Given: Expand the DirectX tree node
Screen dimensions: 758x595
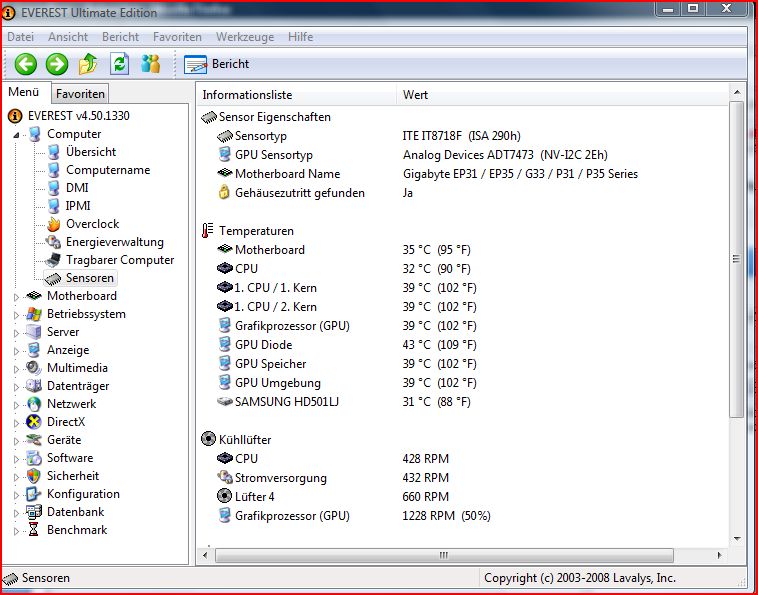Looking at the screenshot, I should 16,423.
